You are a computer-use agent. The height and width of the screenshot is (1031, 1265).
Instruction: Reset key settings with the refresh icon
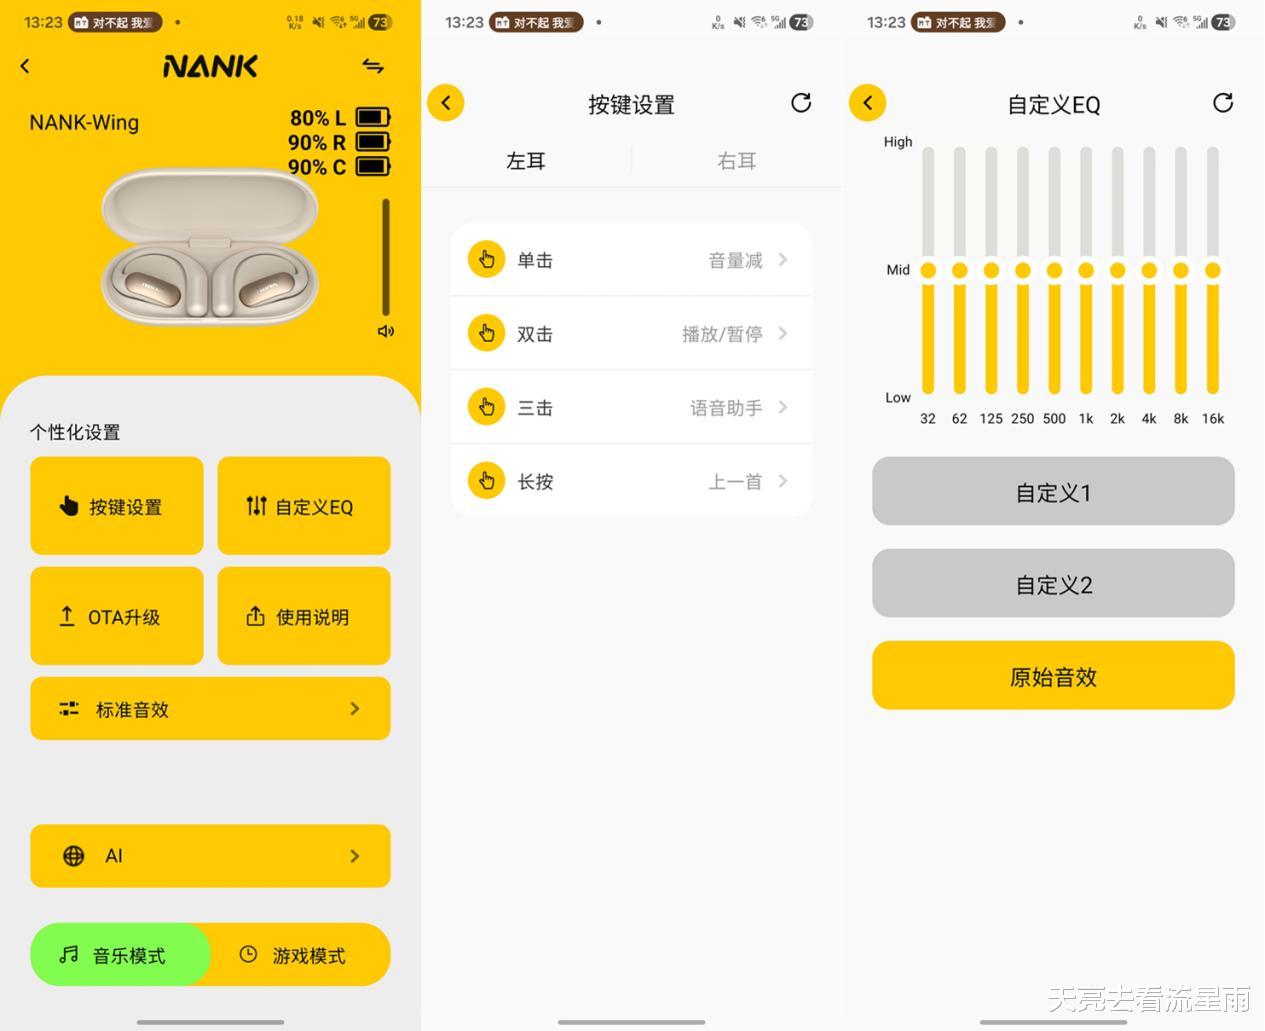pos(801,103)
